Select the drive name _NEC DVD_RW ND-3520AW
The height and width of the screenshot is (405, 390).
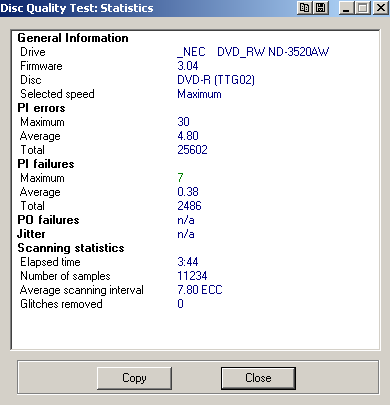(x=253, y=52)
